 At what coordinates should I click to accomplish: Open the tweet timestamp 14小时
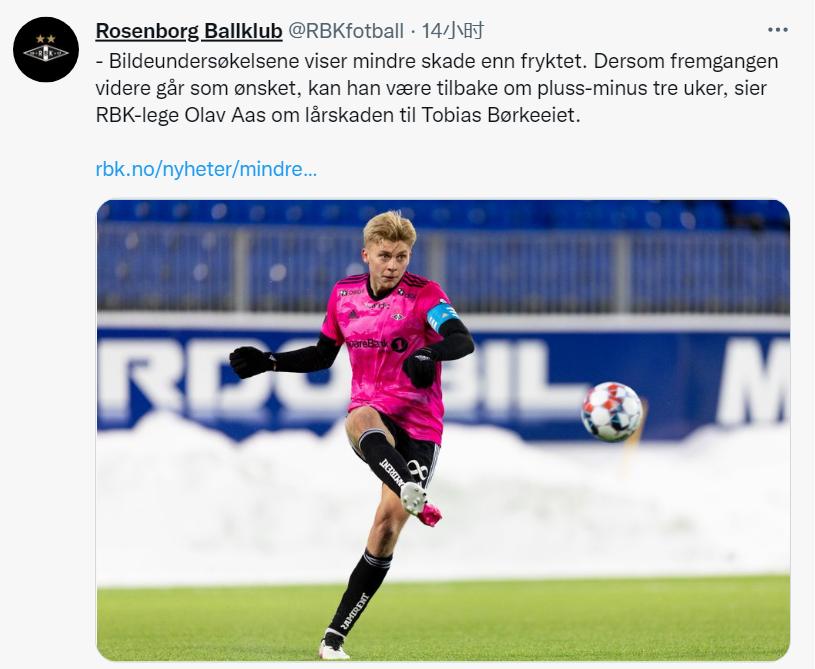tap(452, 31)
